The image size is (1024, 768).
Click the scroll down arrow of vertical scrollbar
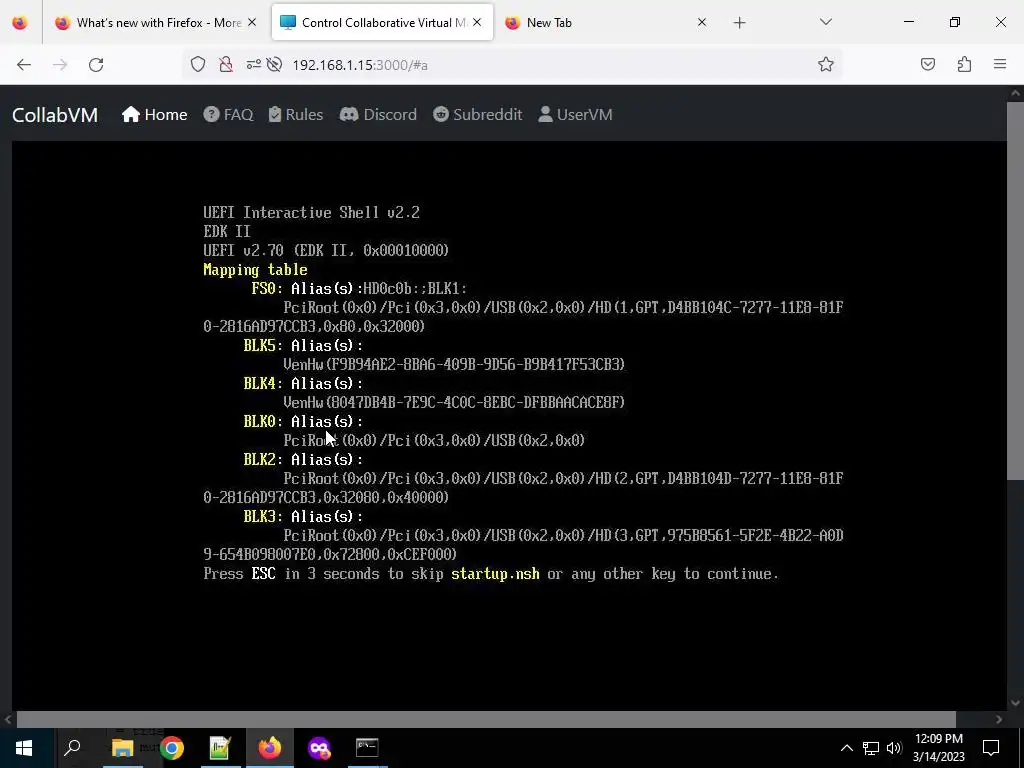point(1016,703)
